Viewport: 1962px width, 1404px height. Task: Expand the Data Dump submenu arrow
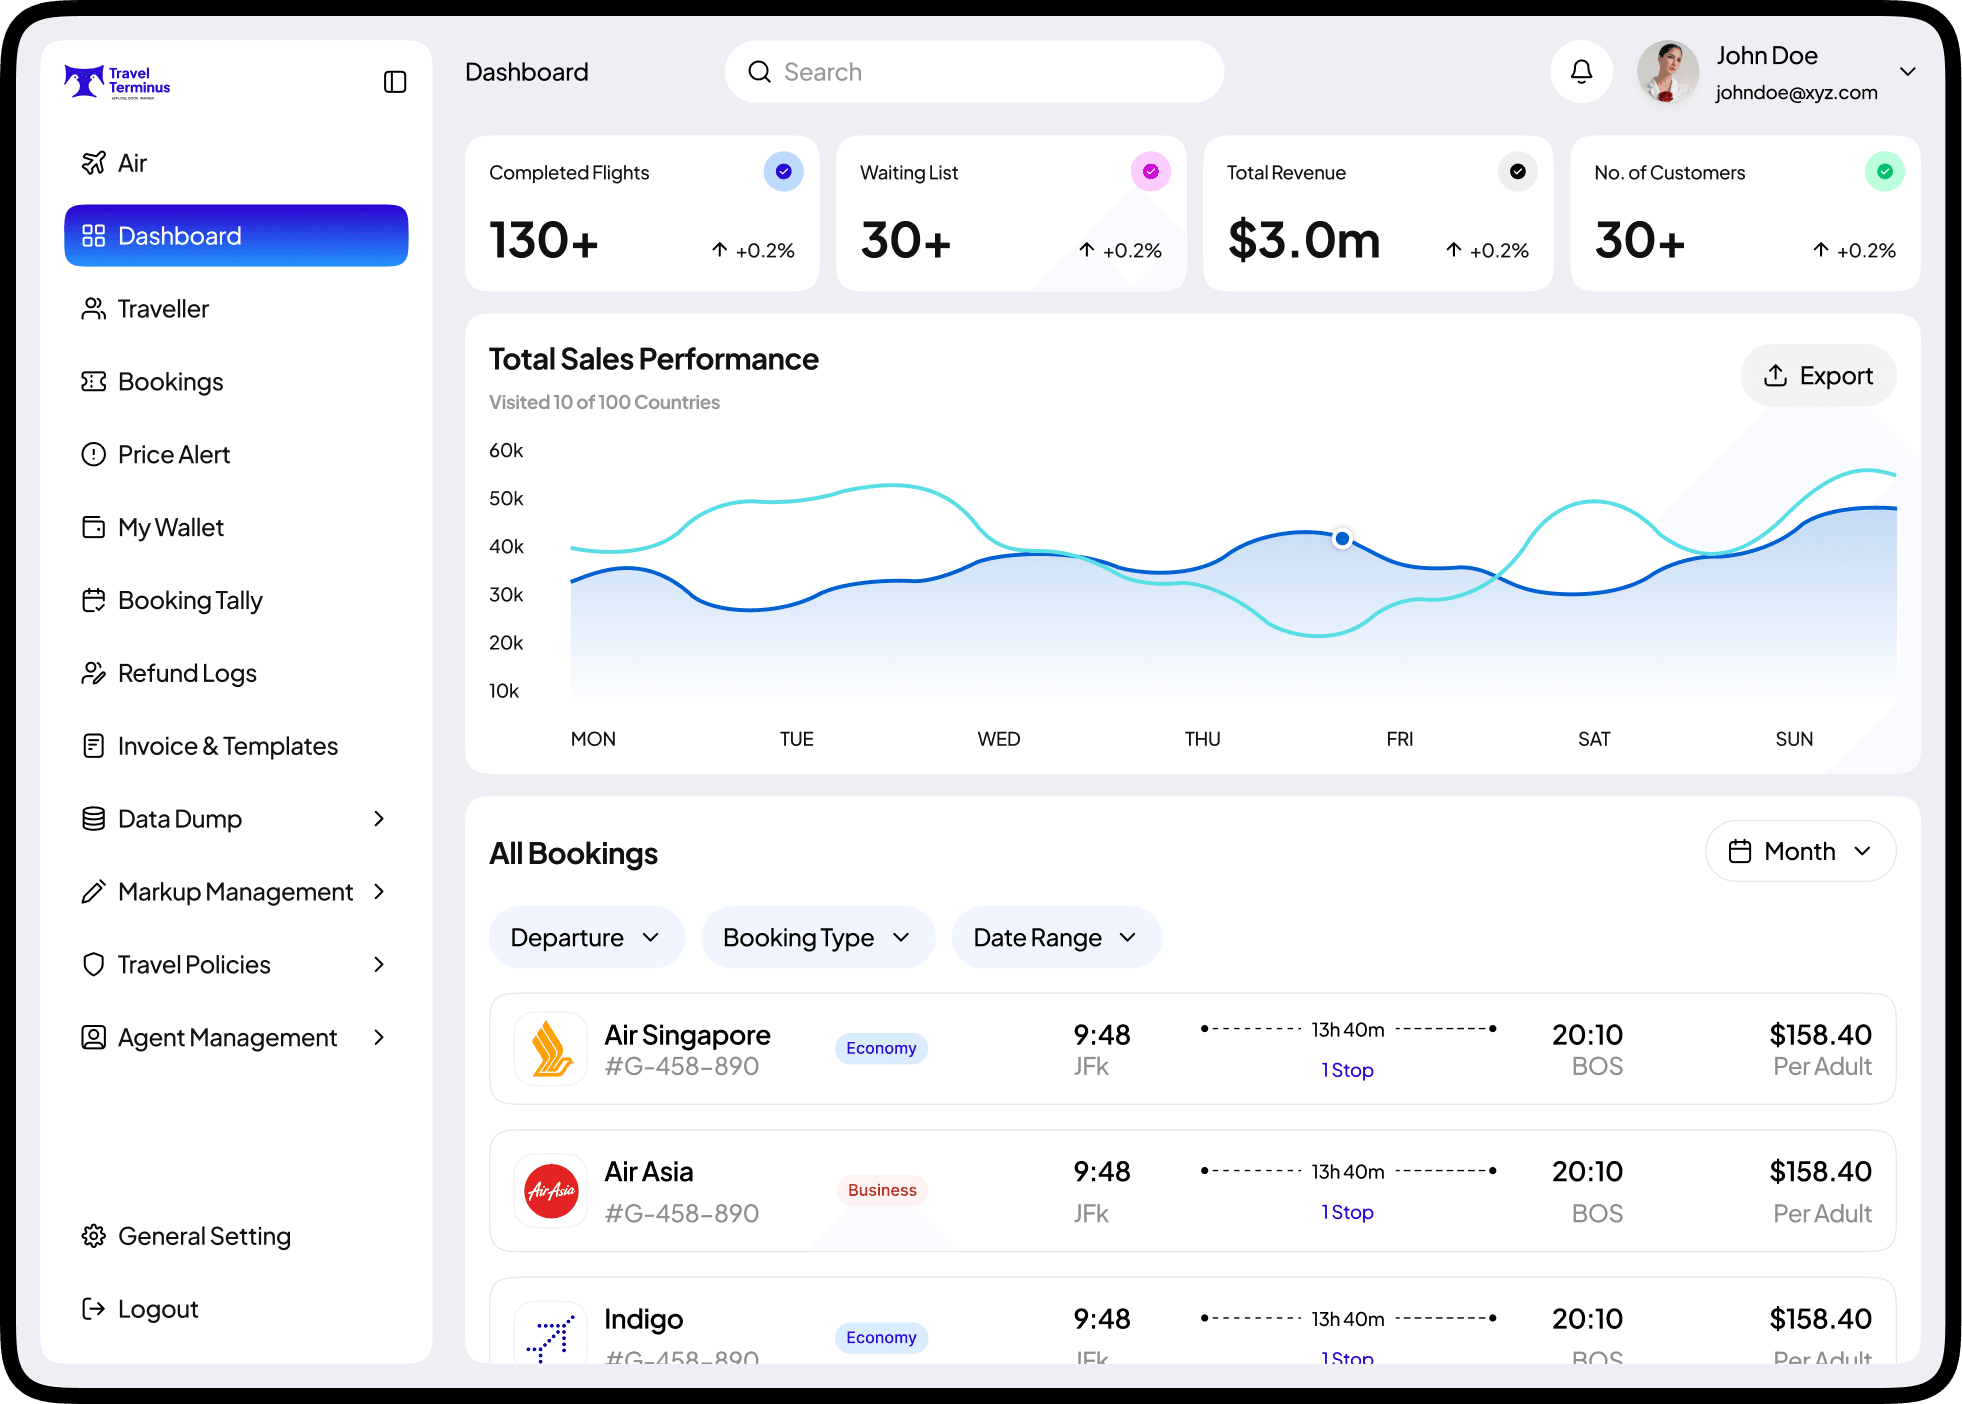click(x=379, y=819)
